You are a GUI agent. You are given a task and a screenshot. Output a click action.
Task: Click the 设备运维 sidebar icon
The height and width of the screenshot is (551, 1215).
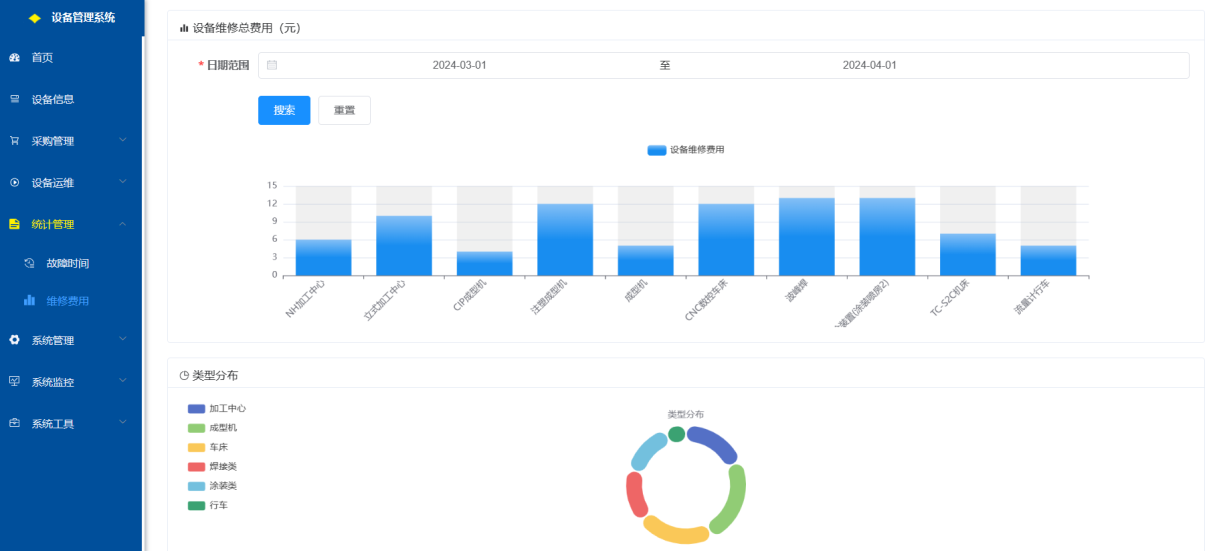(14, 183)
